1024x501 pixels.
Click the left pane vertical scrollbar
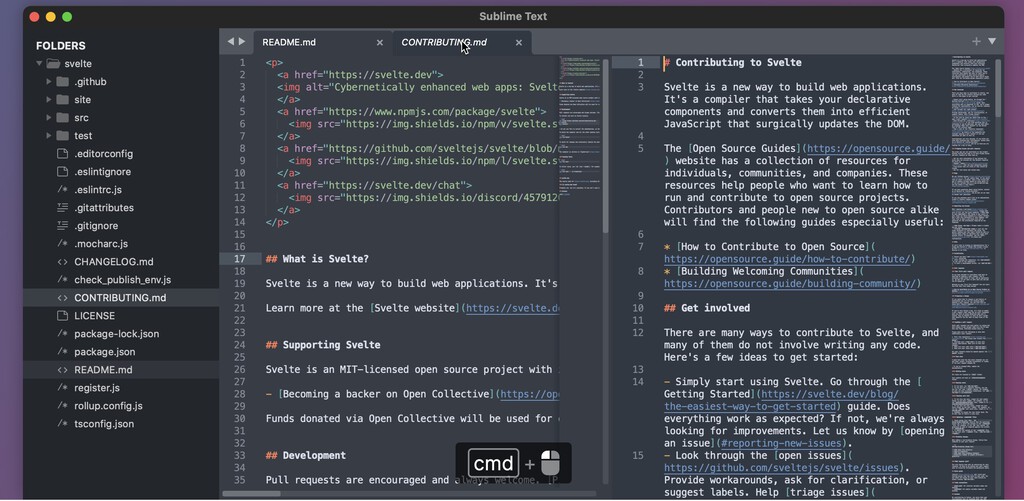click(x=605, y=147)
